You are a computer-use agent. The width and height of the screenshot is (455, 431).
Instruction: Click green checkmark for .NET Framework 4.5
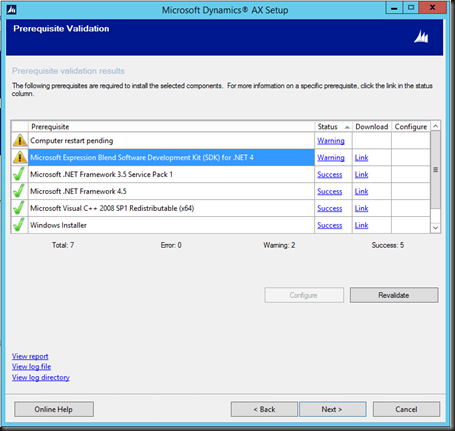point(19,191)
